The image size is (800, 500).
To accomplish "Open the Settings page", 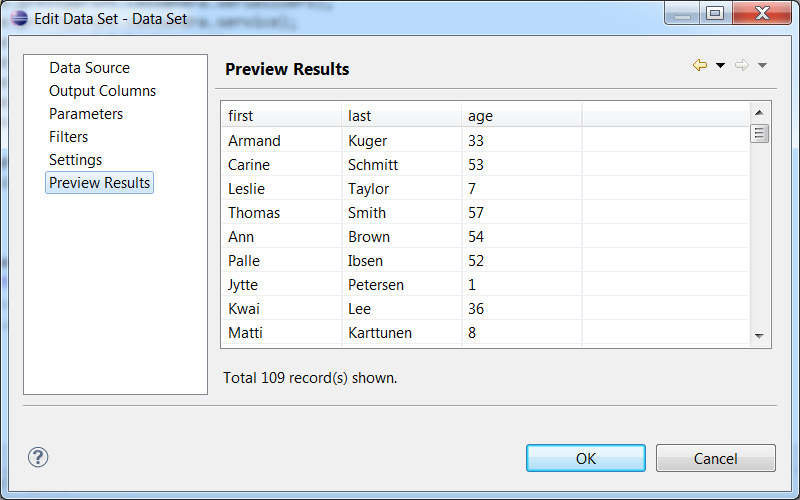I will [75, 160].
